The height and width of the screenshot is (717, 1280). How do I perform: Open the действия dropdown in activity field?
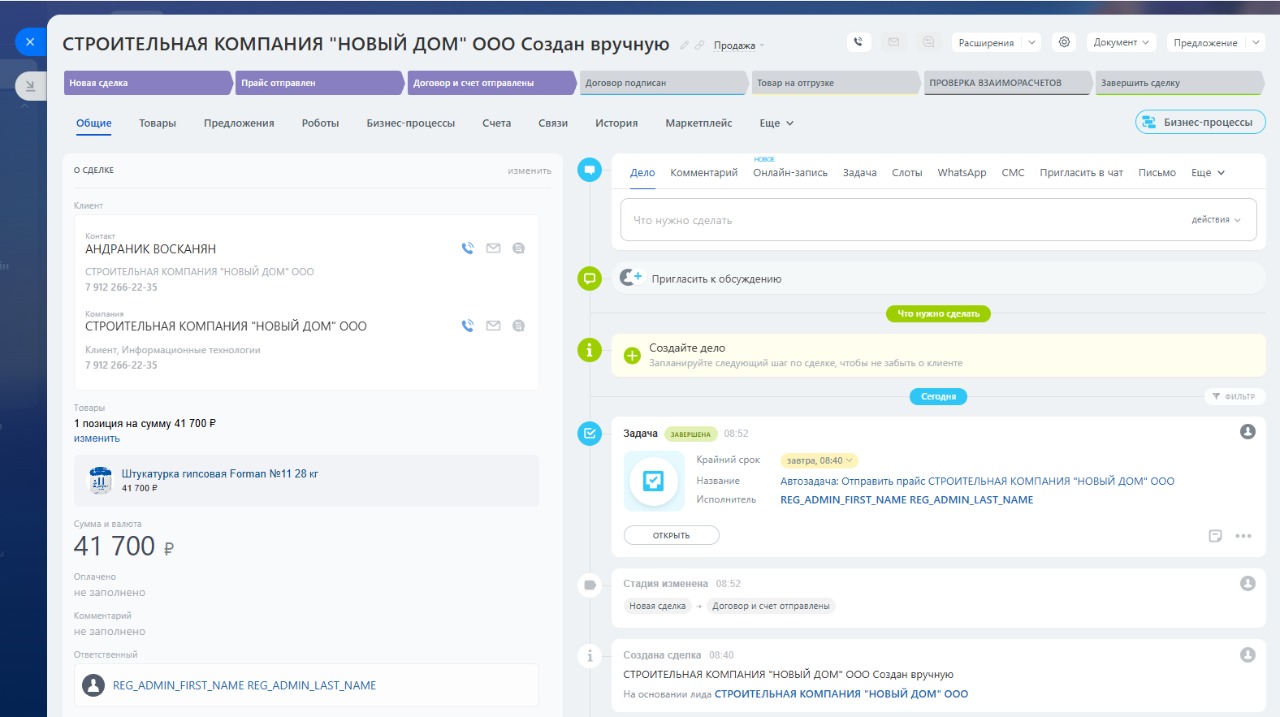pyautogui.click(x=1215, y=220)
